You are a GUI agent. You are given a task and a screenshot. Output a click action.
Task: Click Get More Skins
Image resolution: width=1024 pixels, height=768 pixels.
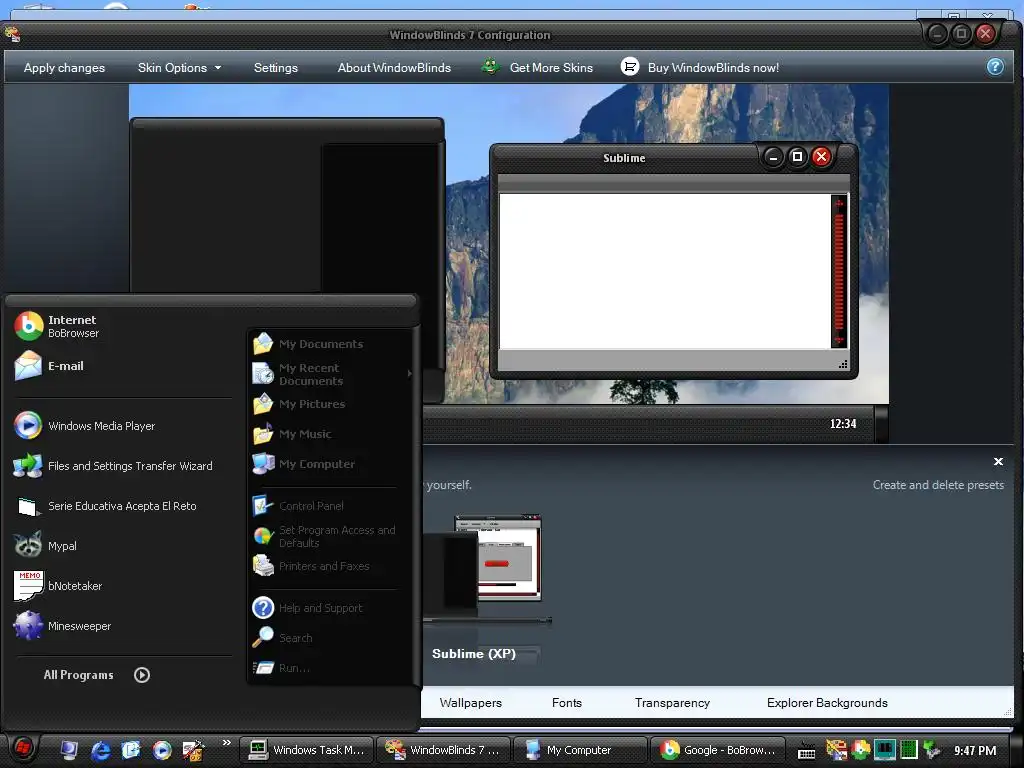tap(537, 67)
